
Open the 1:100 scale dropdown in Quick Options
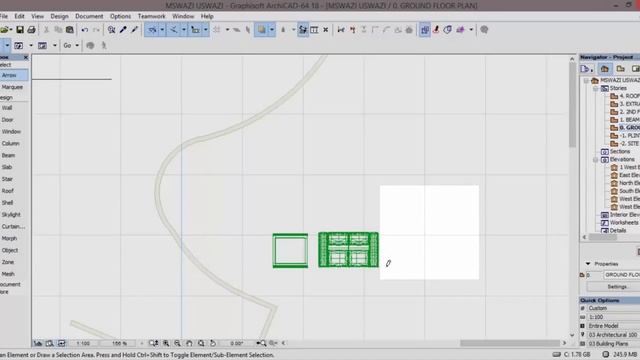point(613,317)
